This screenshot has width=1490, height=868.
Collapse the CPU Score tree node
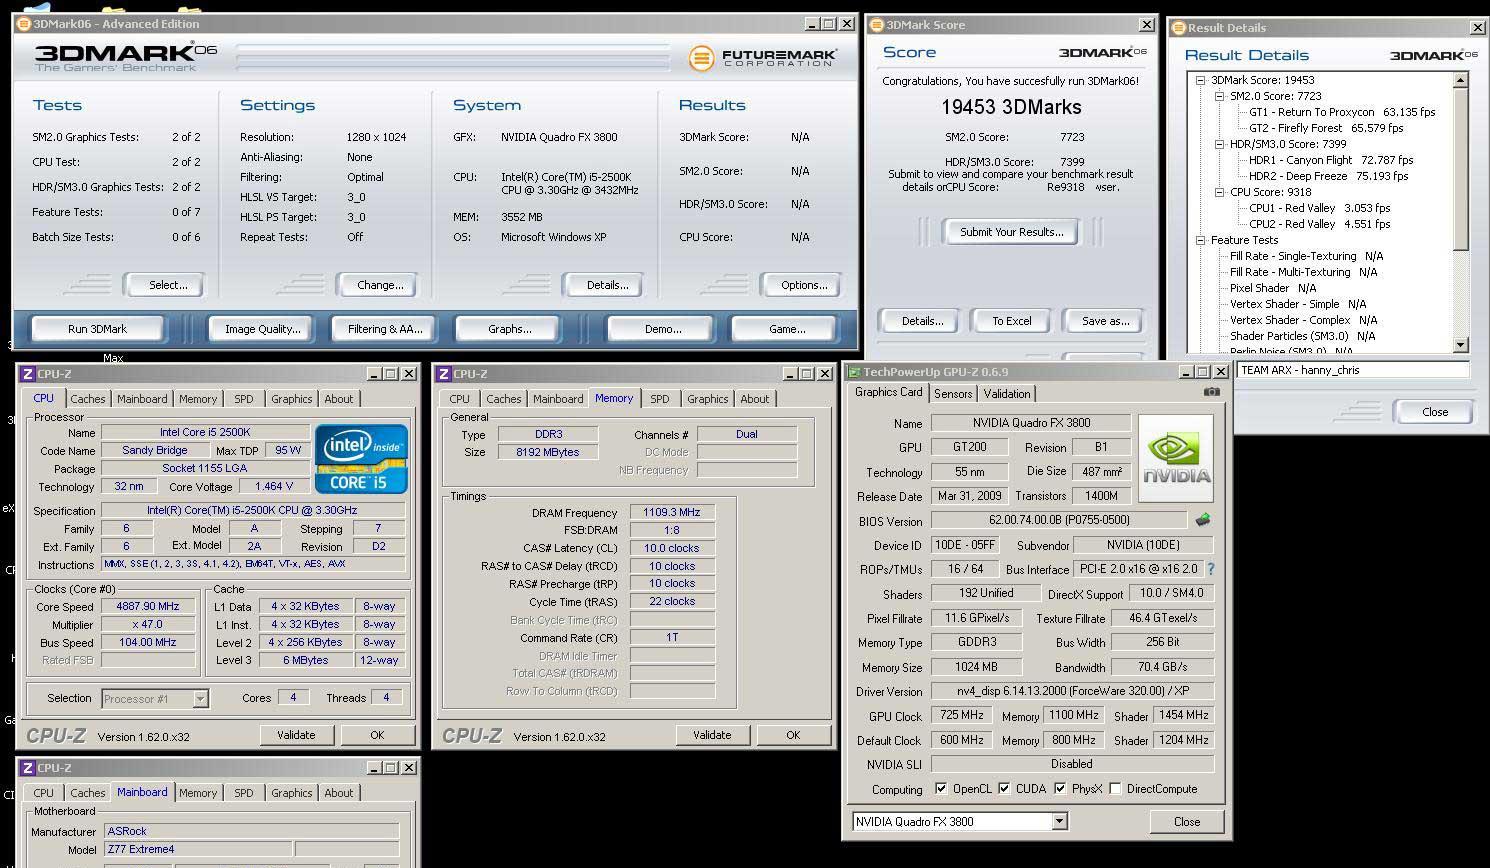coord(1220,192)
